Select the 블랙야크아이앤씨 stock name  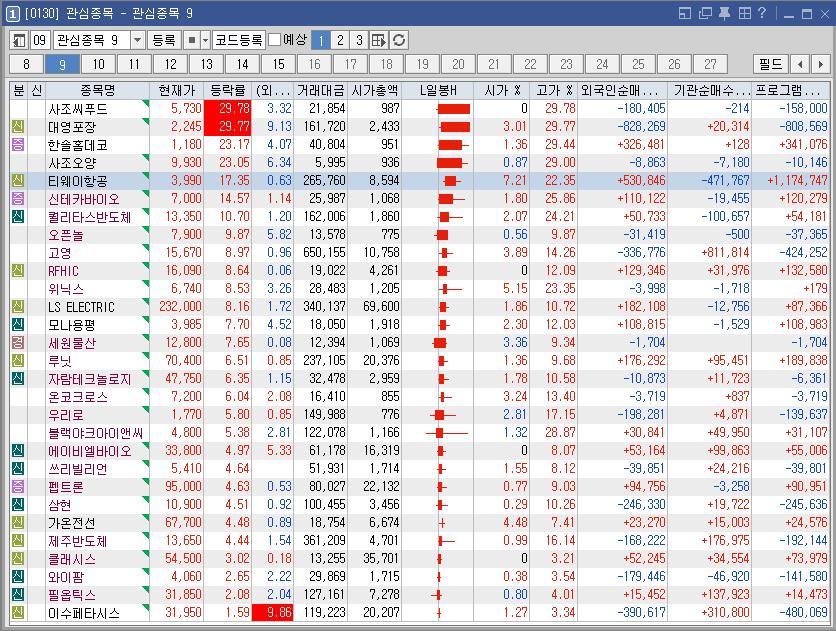click(95, 433)
